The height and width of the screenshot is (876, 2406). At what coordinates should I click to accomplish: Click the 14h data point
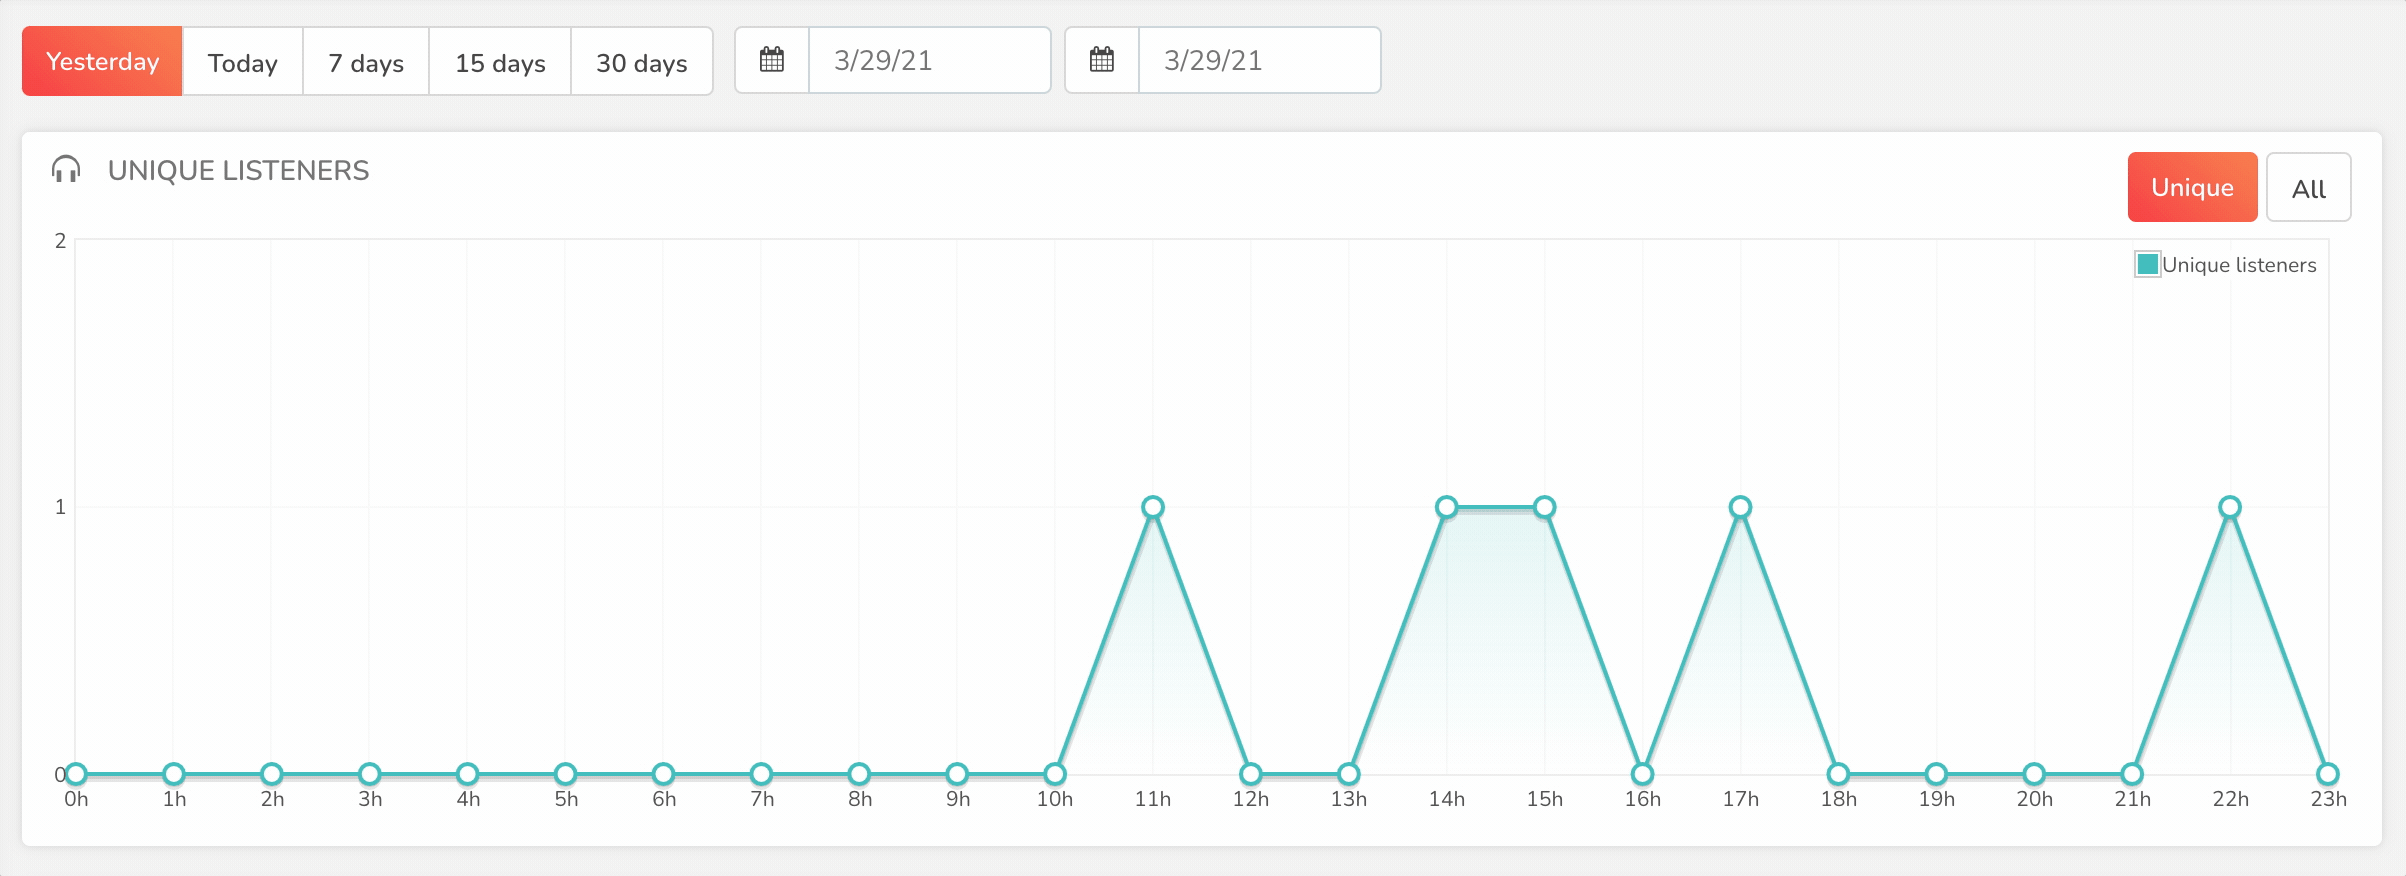tap(1446, 507)
